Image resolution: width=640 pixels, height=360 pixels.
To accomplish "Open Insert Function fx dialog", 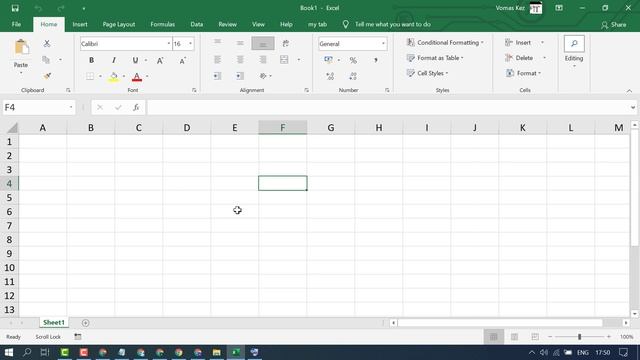I will click(x=136, y=107).
